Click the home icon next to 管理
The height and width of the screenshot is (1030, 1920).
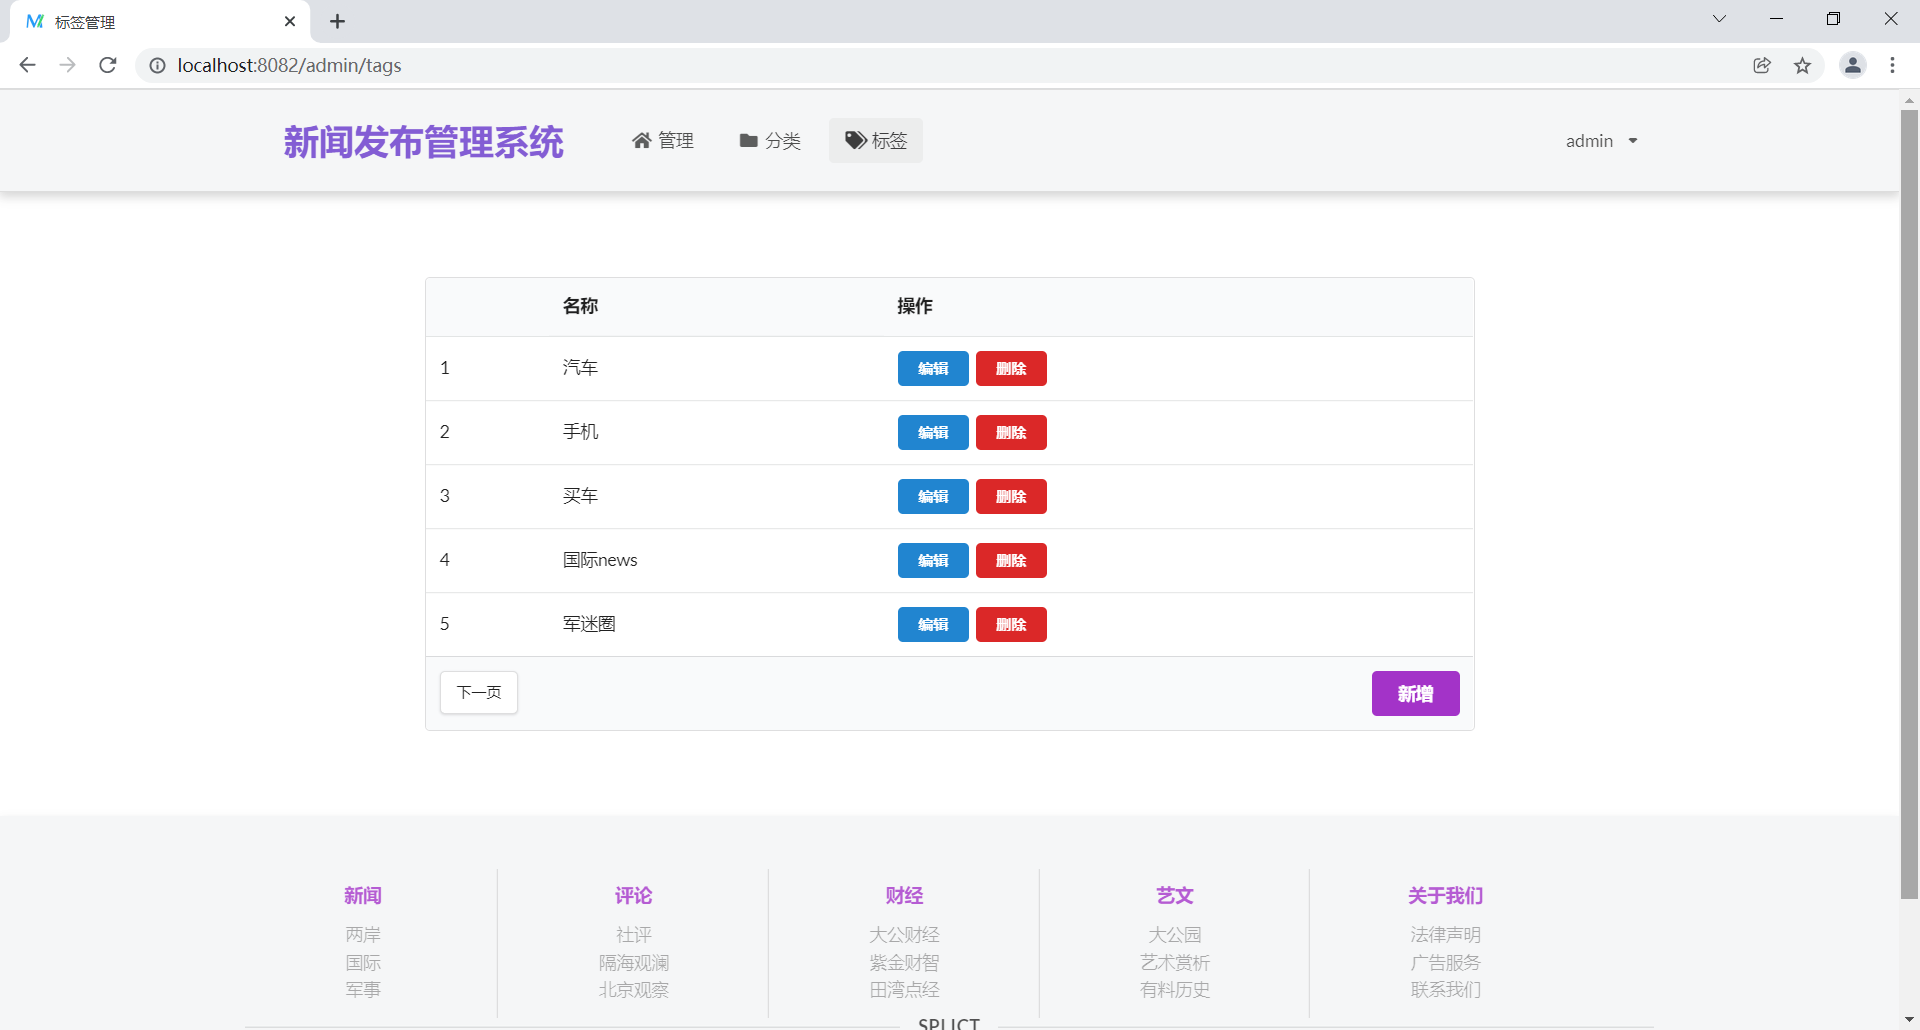[x=642, y=140]
